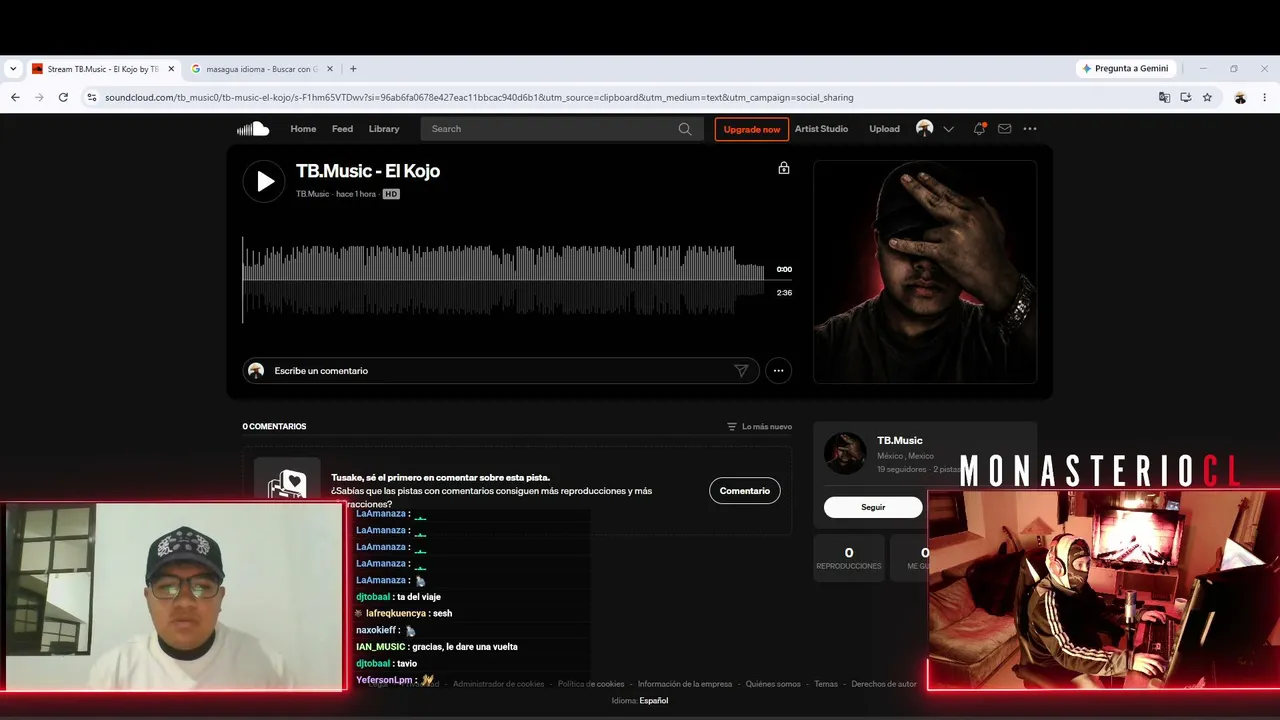Click the translate page icon
Screen dimensions: 1280x720
pyautogui.click(x=1164, y=97)
